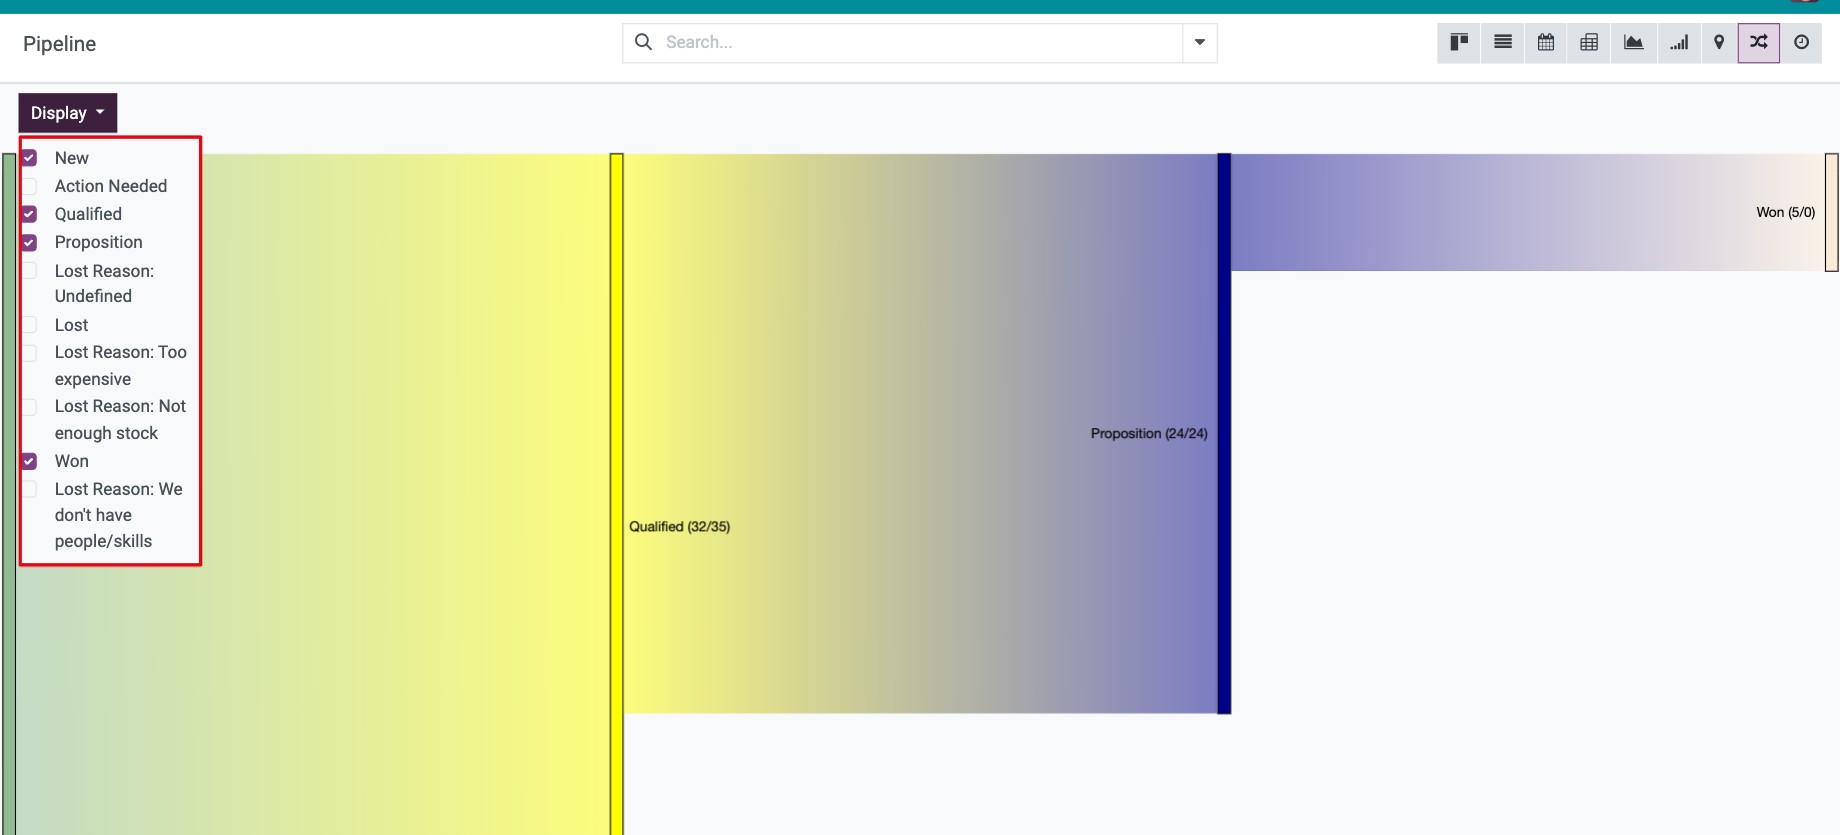
Task: Switch to the List view
Action: point(1502,43)
